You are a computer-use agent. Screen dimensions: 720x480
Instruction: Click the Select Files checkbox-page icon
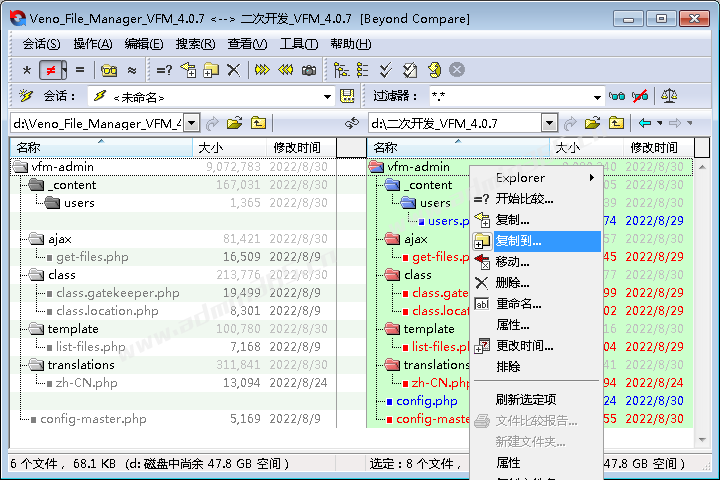tap(410, 70)
